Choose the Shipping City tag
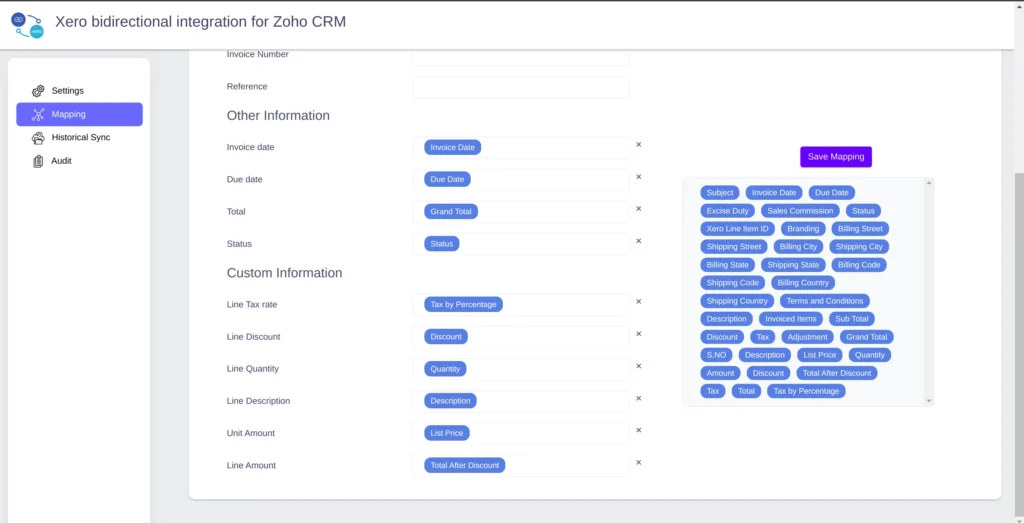The height and width of the screenshot is (523, 1024). point(859,247)
